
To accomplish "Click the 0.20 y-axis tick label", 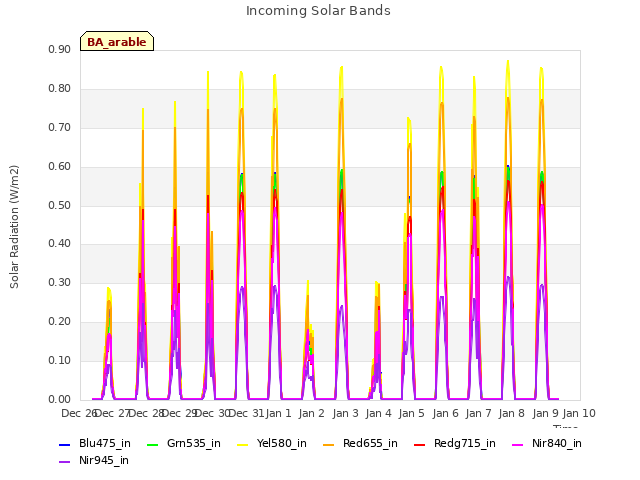I will pos(59,322).
